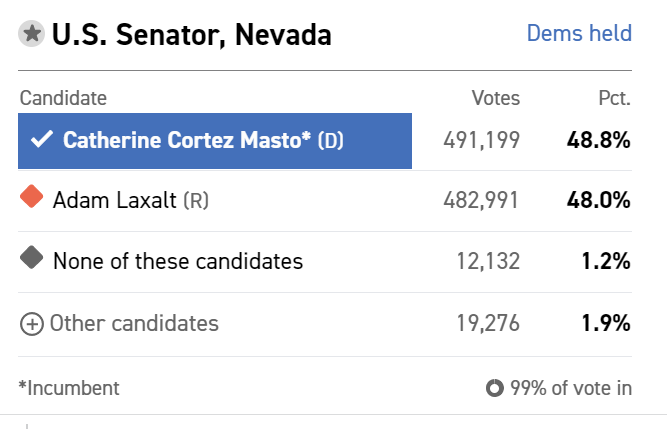Click the gray diamond beside None of these candidates
The height and width of the screenshot is (429, 667).
point(31,257)
